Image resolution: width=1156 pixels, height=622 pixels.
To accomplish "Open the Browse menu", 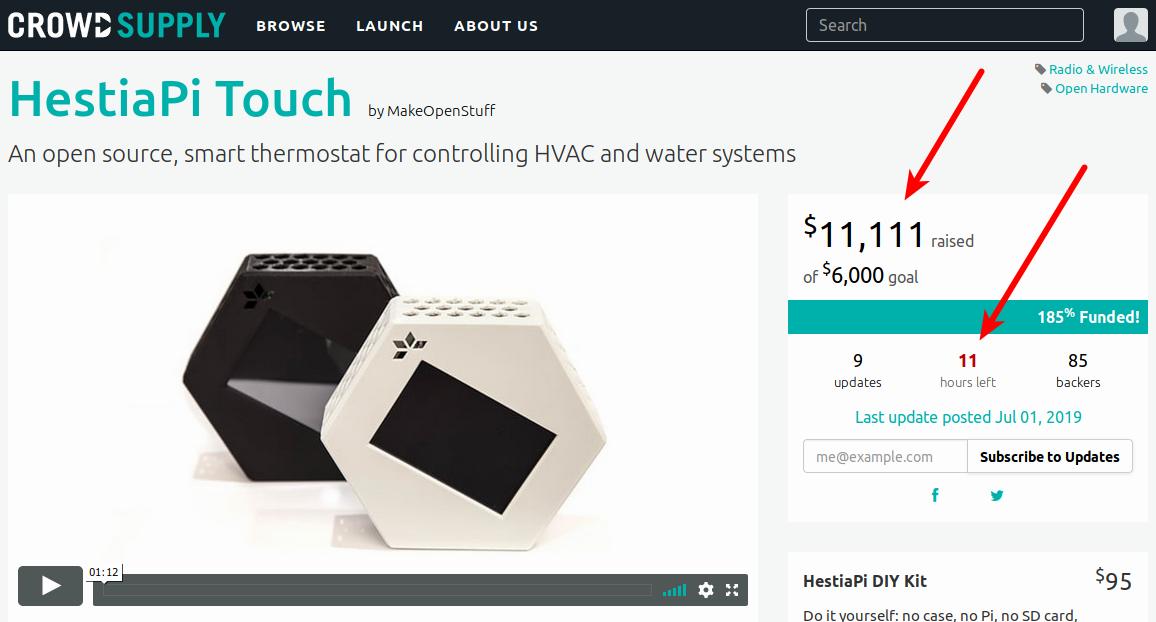I will (290, 26).
